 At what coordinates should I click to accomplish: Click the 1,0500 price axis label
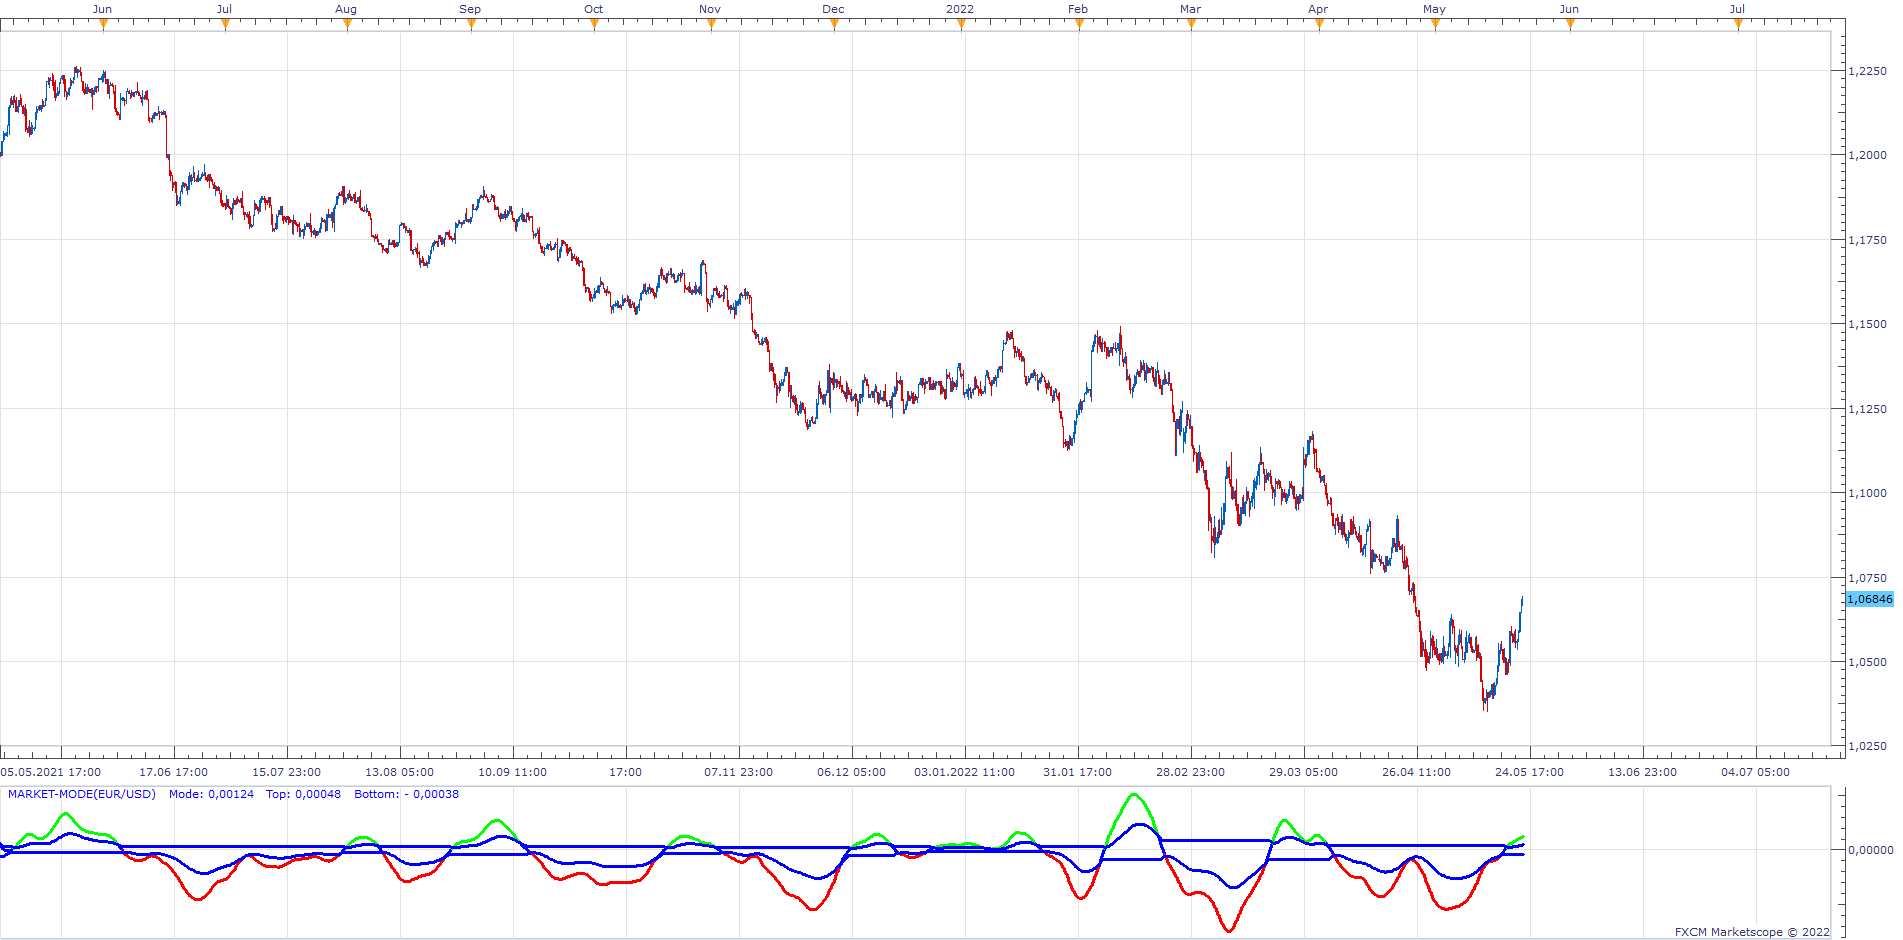click(1867, 662)
